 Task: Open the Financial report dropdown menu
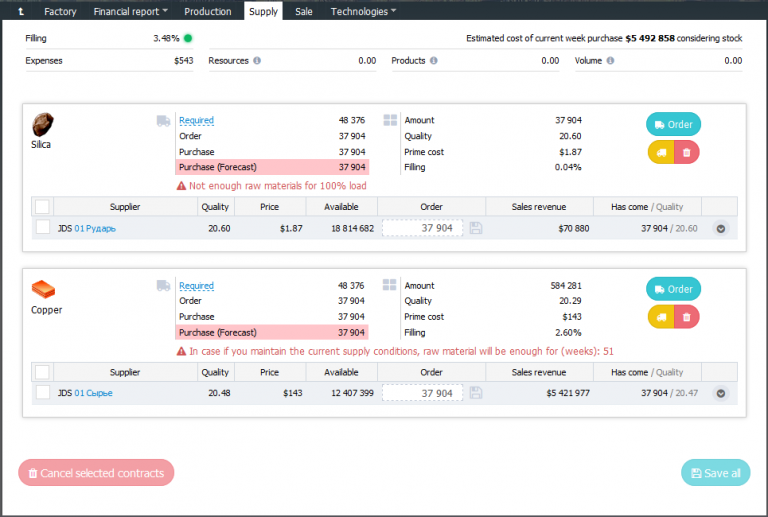pos(130,12)
